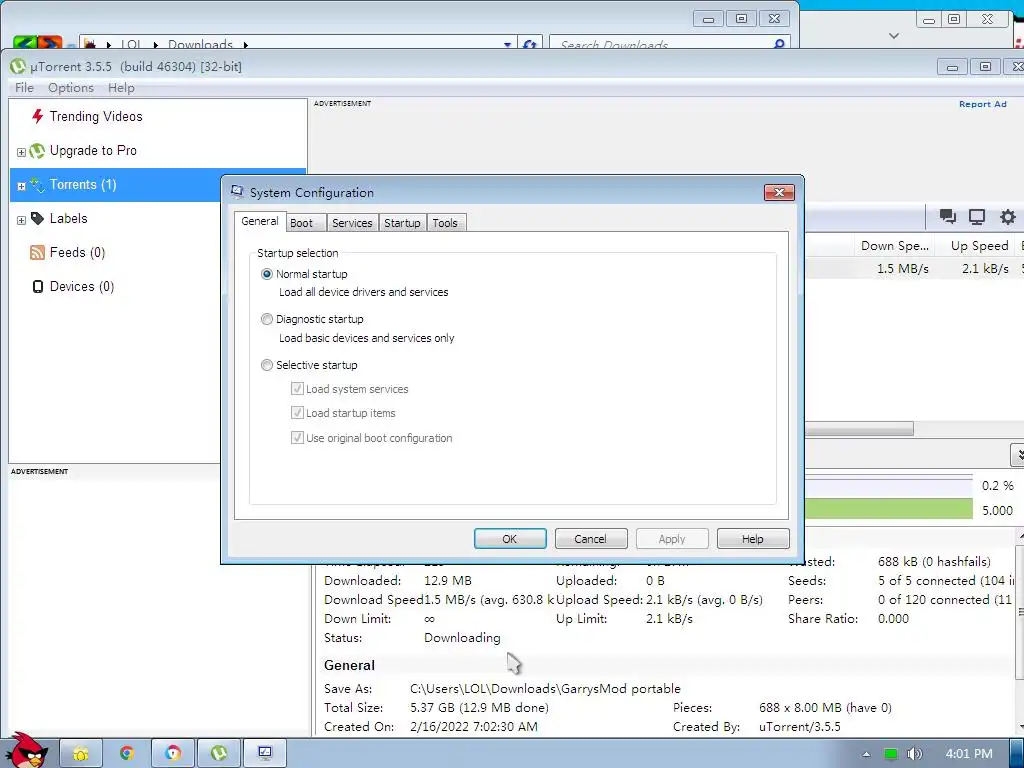This screenshot has width=1024, height=768.
Task: Click the 1.5 MB/s down speed cell
Action: pyautogui.click(x=903, y=269)
